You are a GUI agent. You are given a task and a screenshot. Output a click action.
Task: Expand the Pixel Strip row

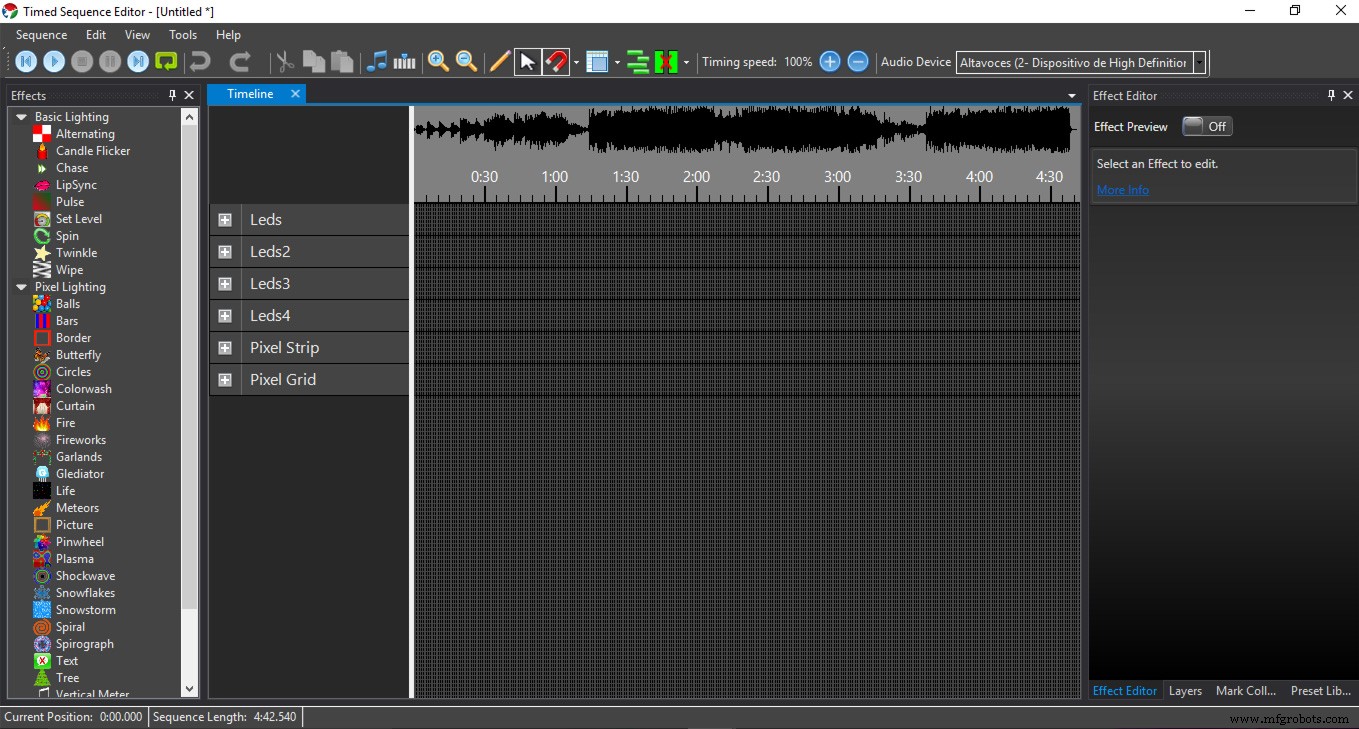point(225,348)
